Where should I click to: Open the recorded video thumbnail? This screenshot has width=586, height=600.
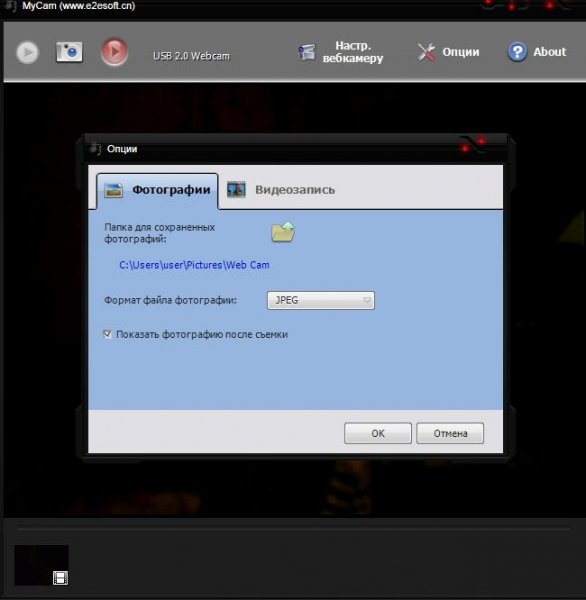pos(41,565)
